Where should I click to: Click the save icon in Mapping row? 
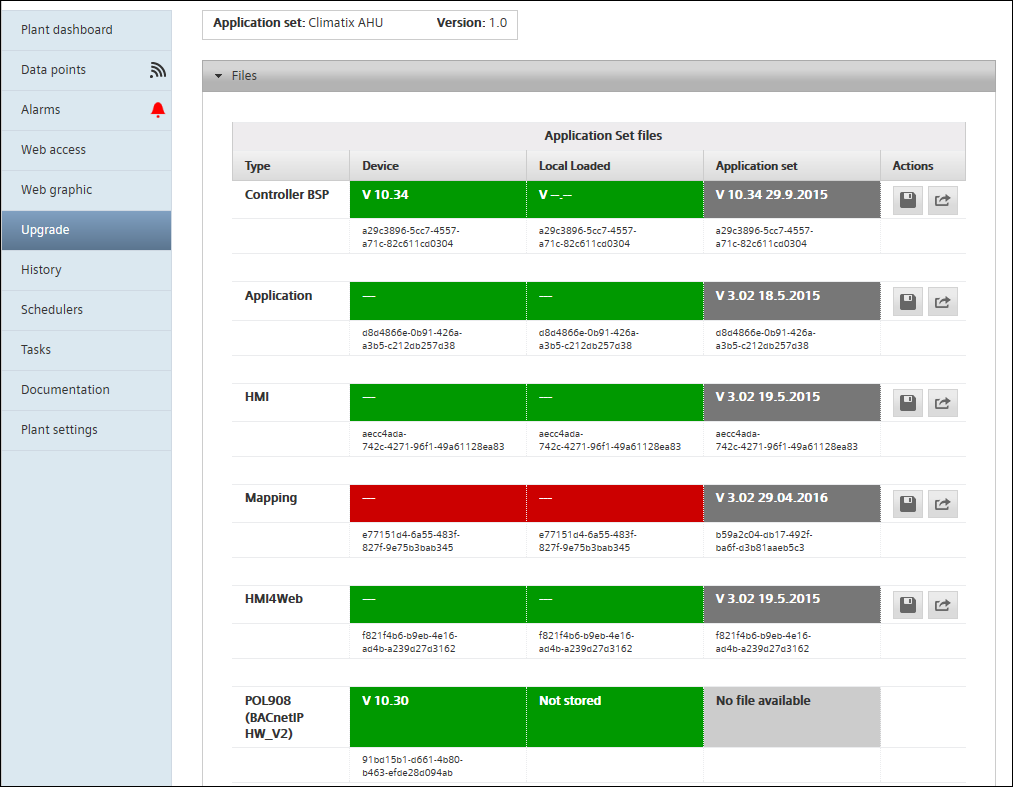[x=908, y=504]
